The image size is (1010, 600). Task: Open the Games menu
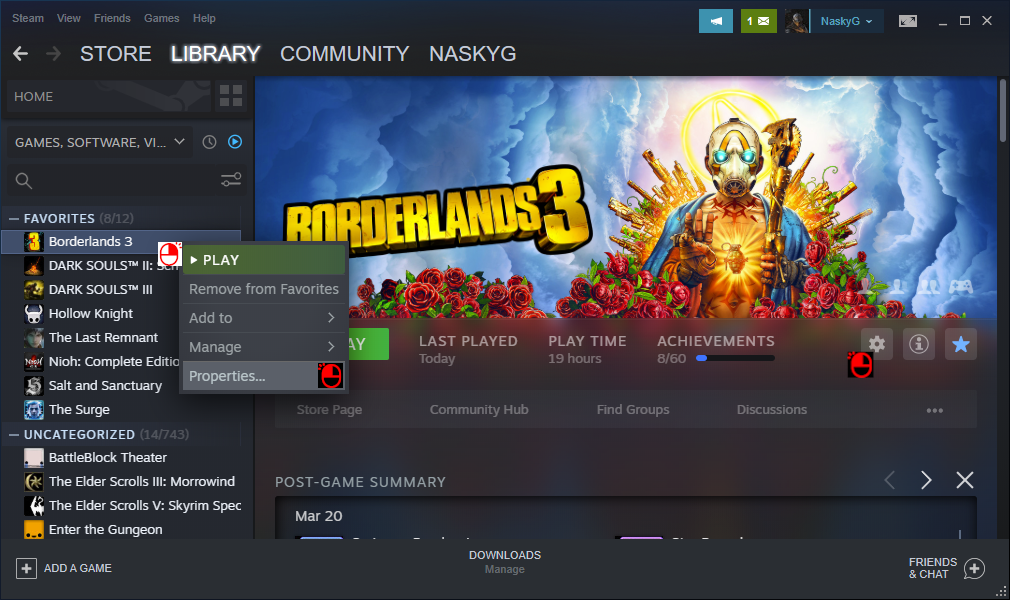162,18
